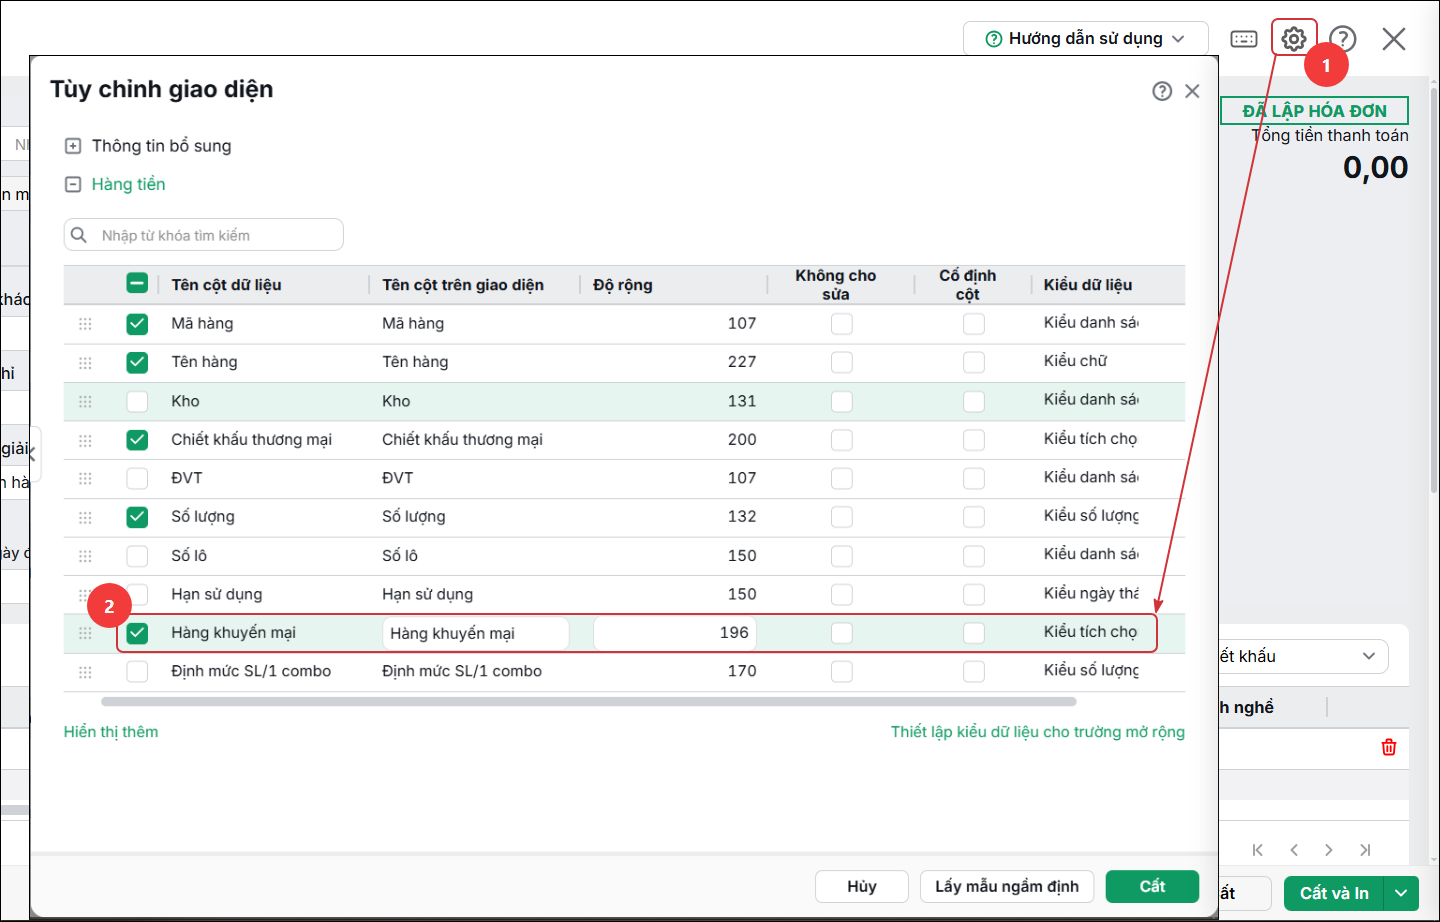Tick Cố định cột for Tên hàng
The image size is (1440, 922).
(x=974, y=362)
